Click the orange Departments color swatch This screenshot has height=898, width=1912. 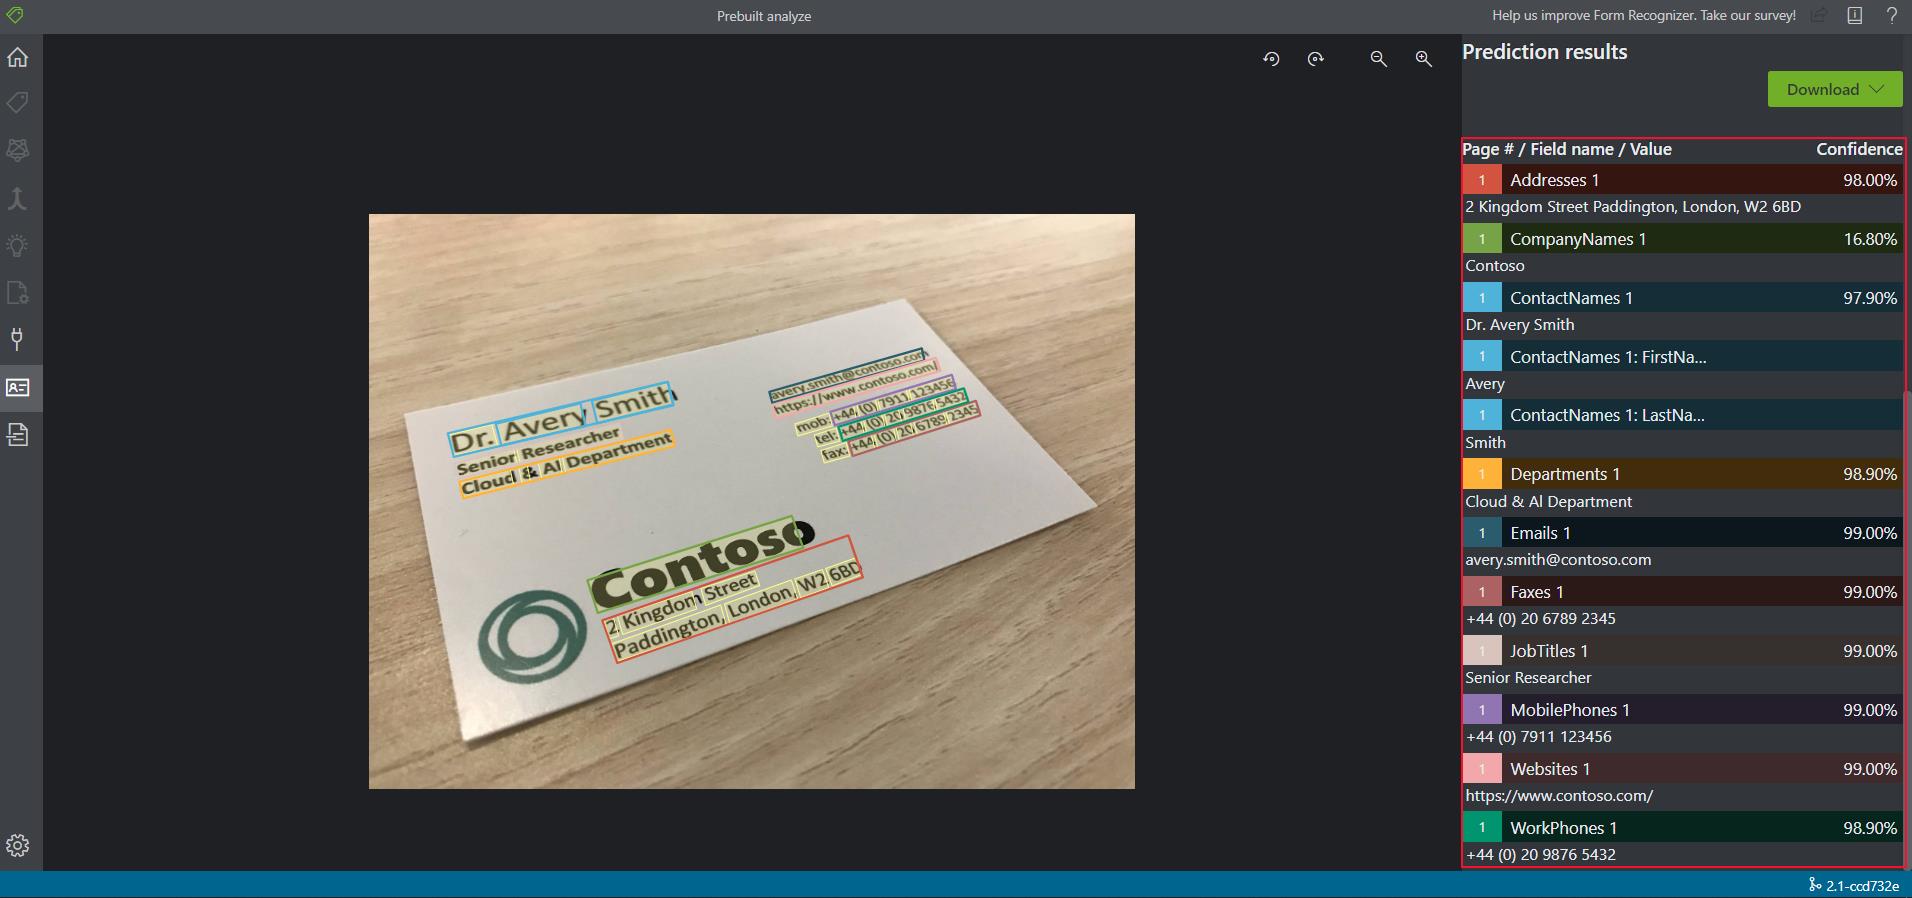[1482, 474]
